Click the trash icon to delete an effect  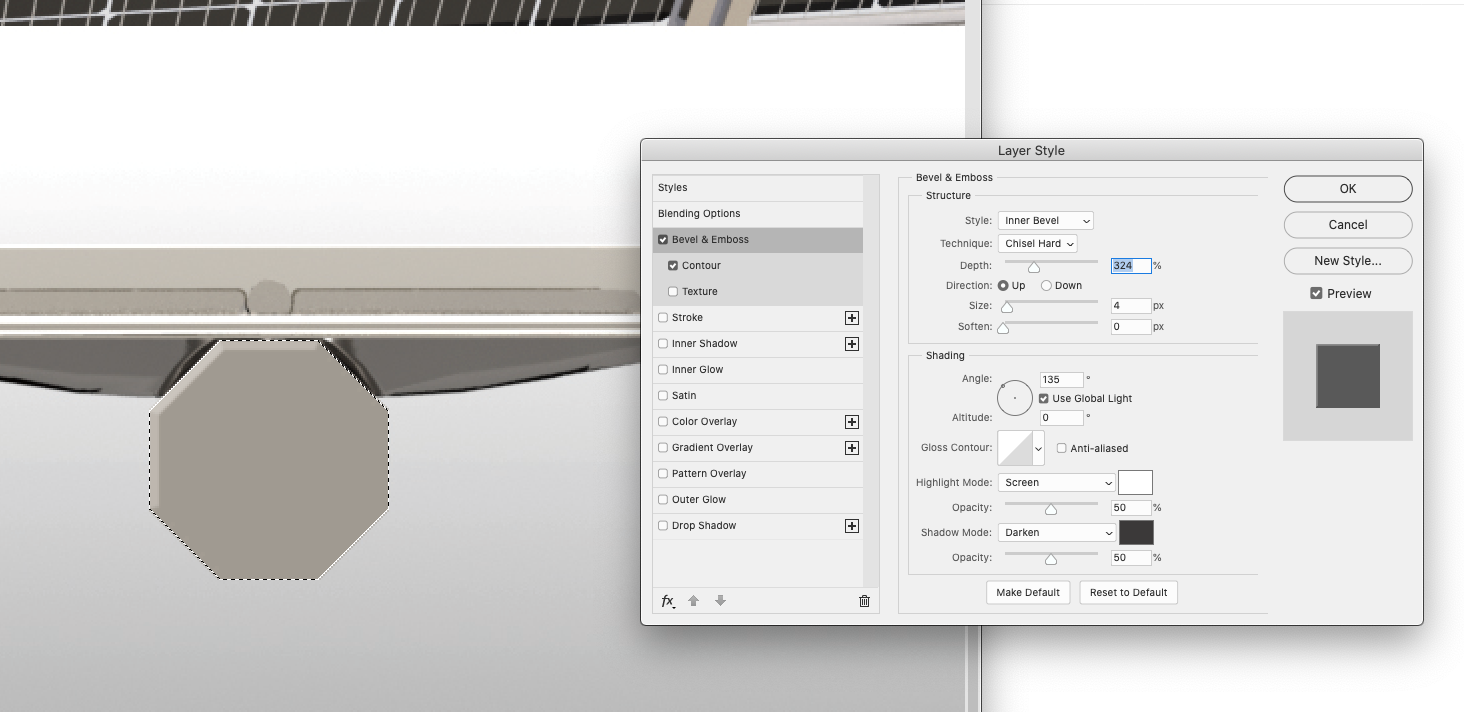pos(863,600)
